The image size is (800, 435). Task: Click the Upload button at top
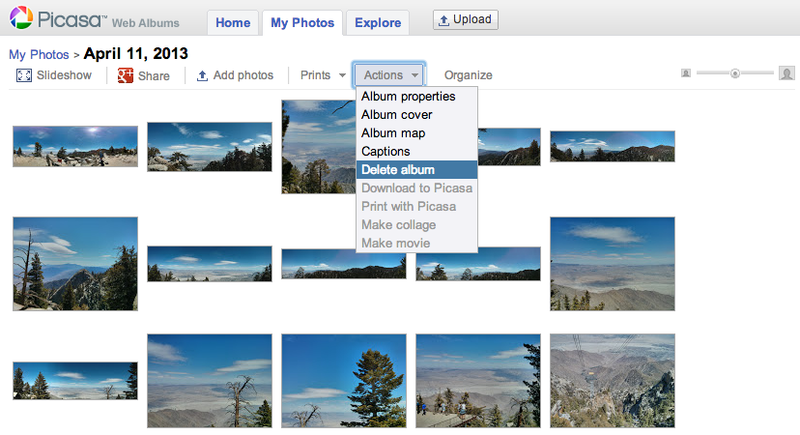[x=465, y=19]
